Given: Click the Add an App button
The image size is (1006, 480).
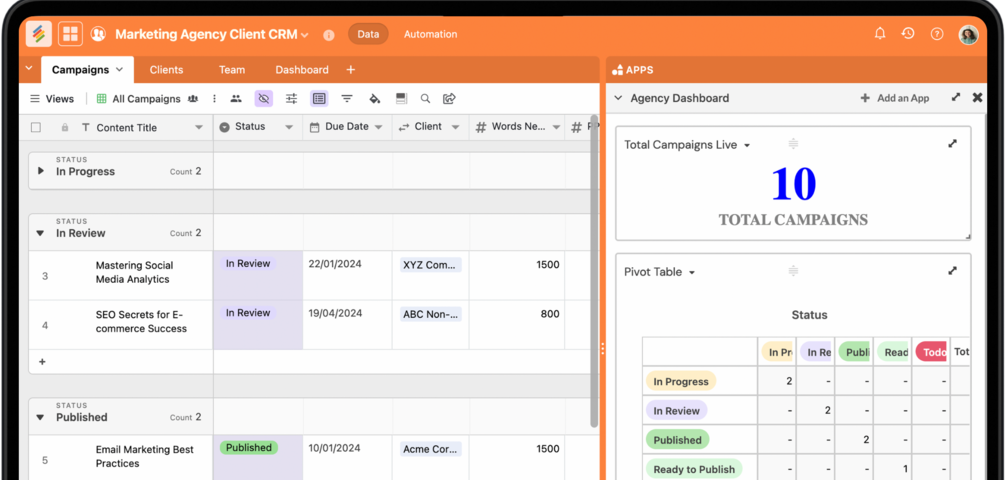Looking at the screenshot, I should [894, 98].
